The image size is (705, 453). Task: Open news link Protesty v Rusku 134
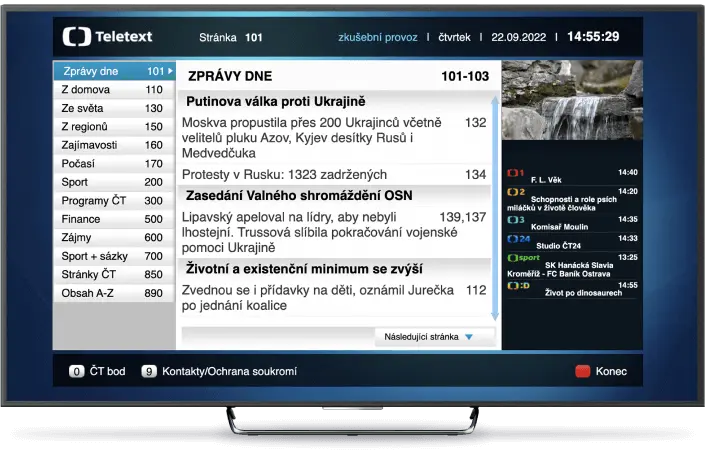[x=334, y=174]
